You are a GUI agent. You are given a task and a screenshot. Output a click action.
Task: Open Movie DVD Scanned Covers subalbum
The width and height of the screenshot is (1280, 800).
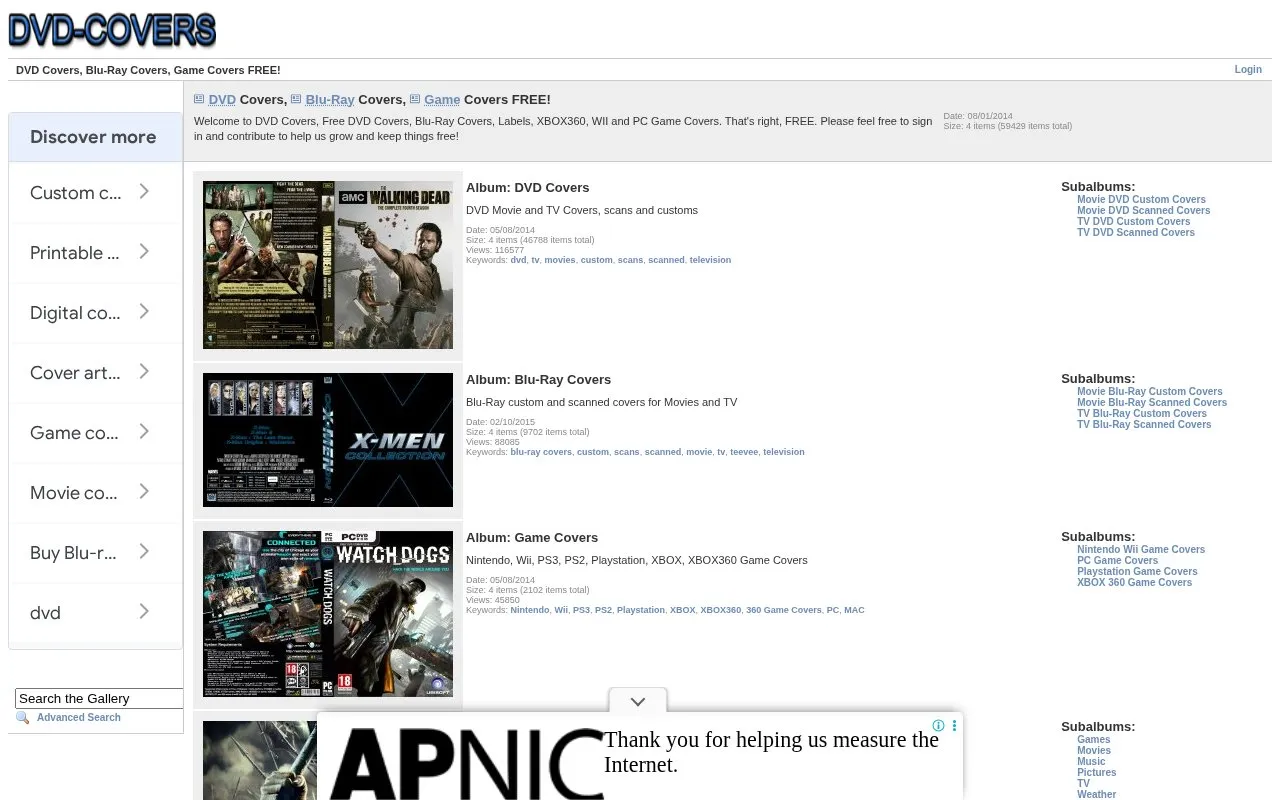click(1143, 211)
